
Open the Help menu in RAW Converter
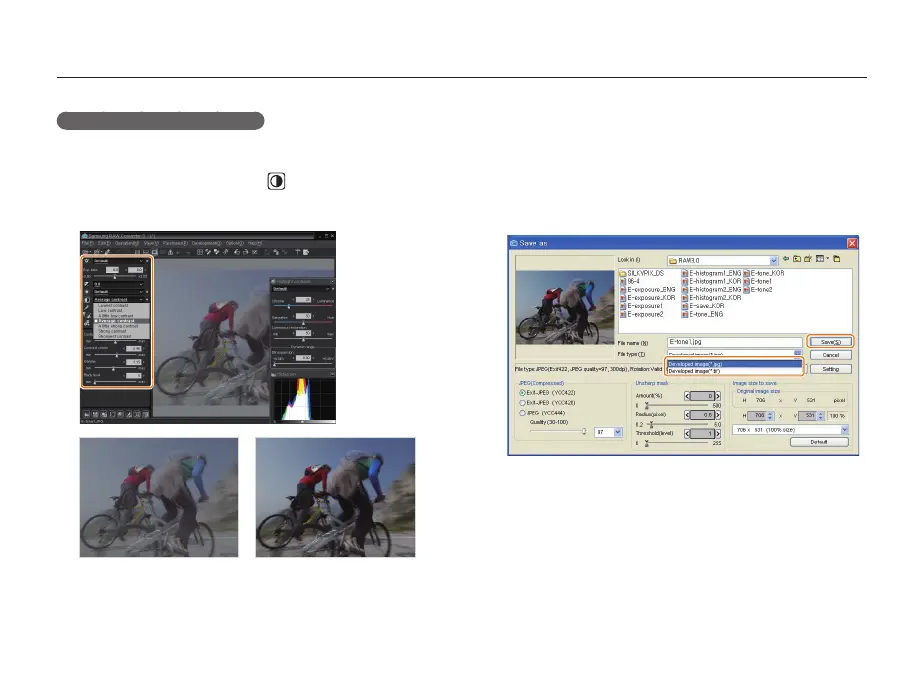click(x=255, y=243)
